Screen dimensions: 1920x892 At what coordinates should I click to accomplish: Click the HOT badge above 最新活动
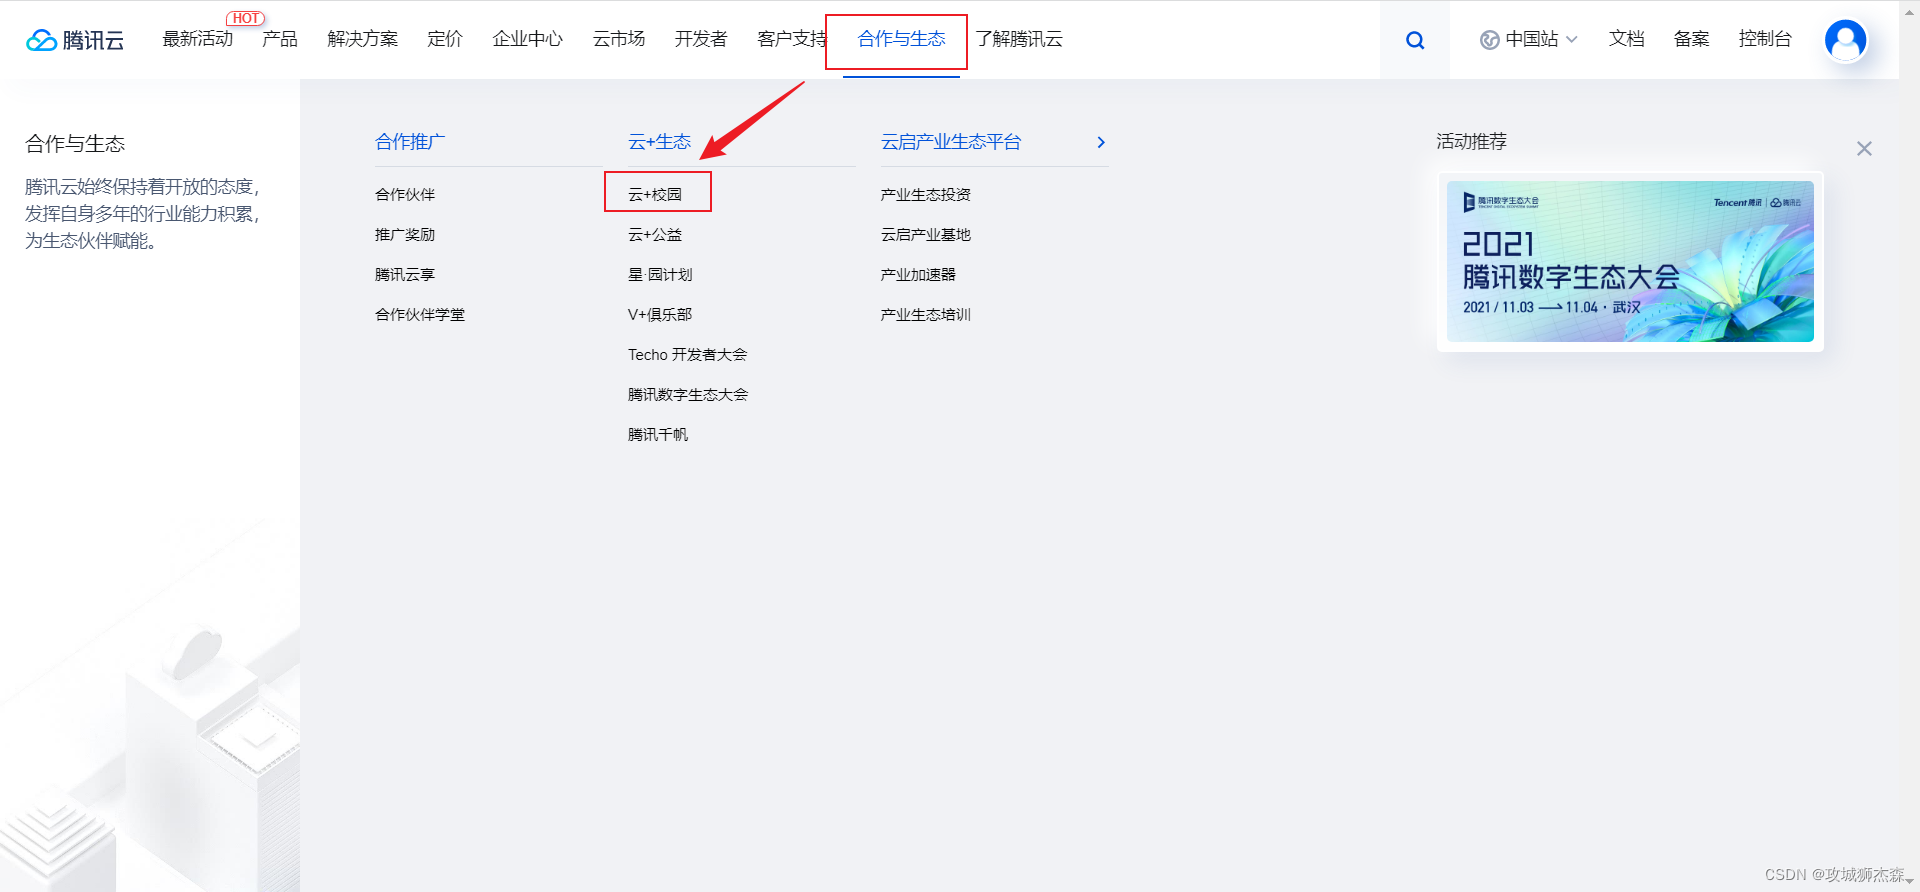click(246, 18)
